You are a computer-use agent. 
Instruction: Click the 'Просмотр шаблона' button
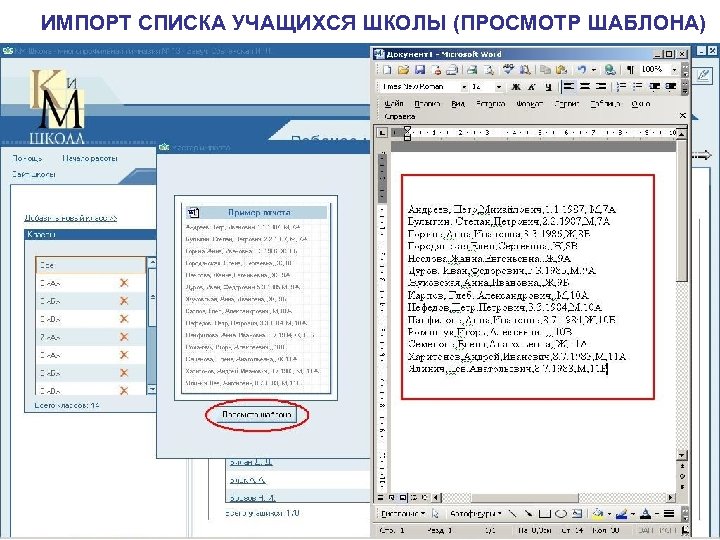click(257, 415)
